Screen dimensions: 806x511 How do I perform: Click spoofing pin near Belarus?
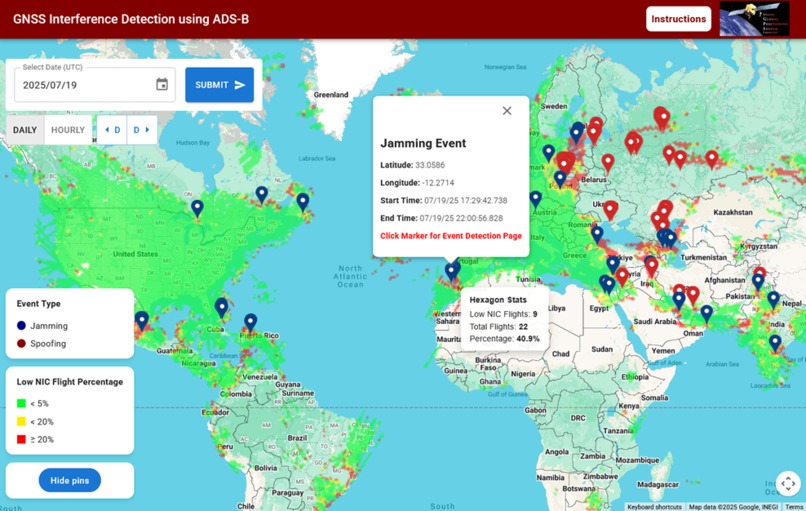click(x=608, y=163)
